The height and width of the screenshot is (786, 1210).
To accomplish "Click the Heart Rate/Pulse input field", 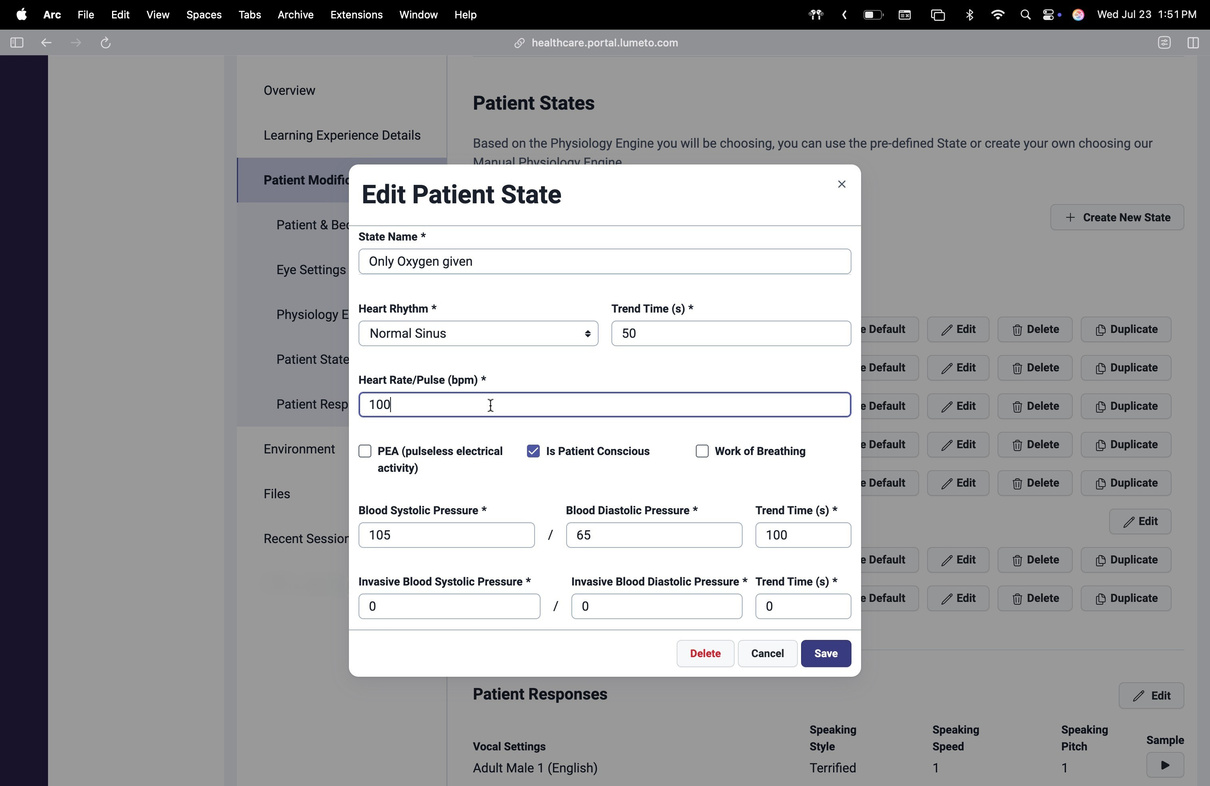I will 605,404.
